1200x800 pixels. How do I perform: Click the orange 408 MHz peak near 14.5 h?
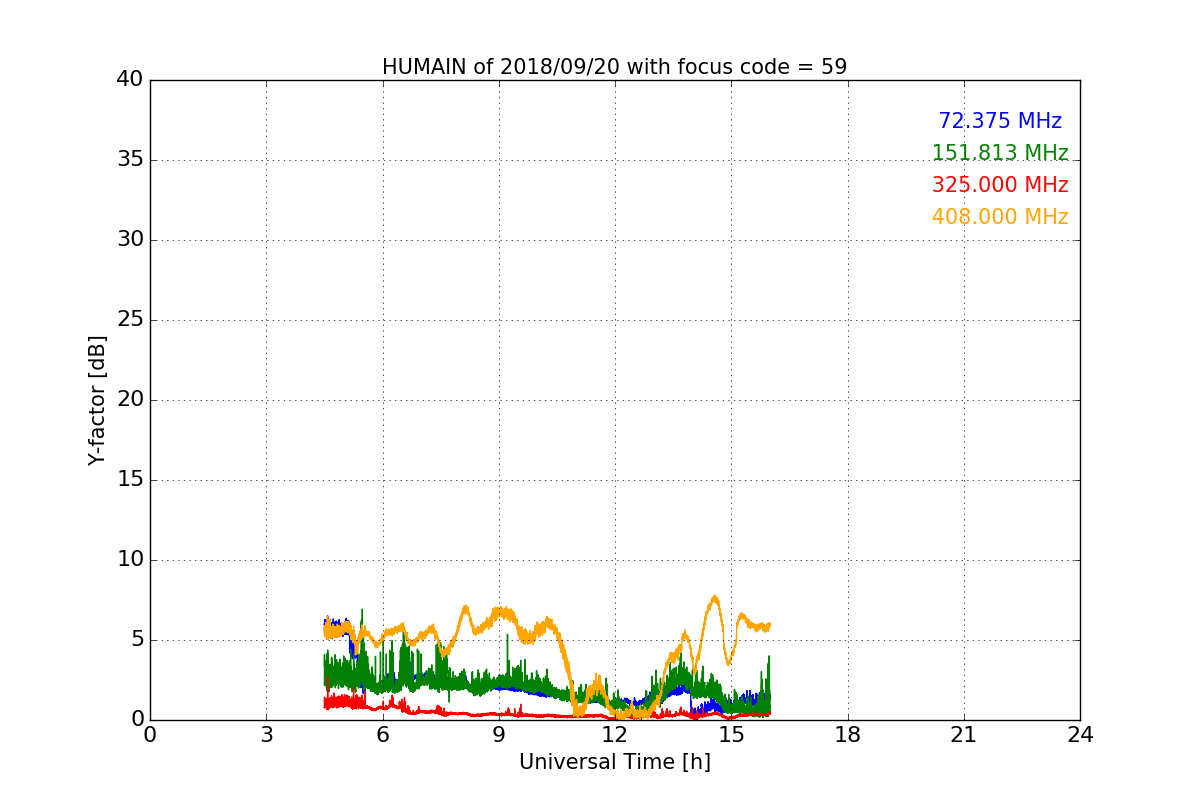[714, 598]
